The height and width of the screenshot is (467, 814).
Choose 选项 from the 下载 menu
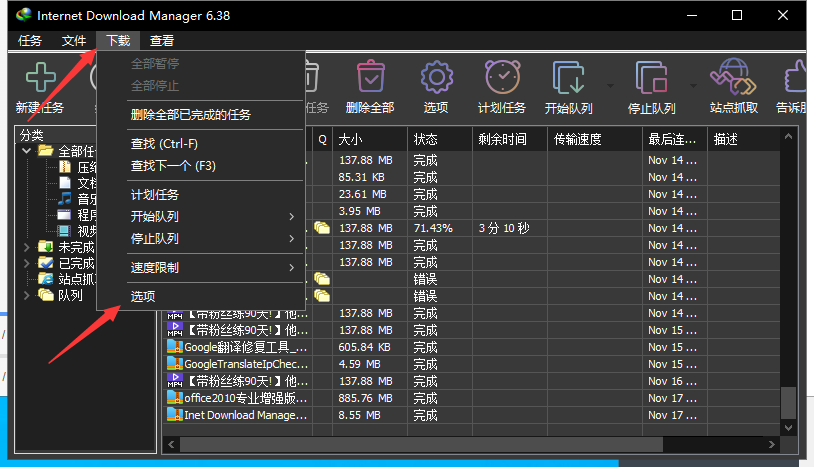pos(143,297)
